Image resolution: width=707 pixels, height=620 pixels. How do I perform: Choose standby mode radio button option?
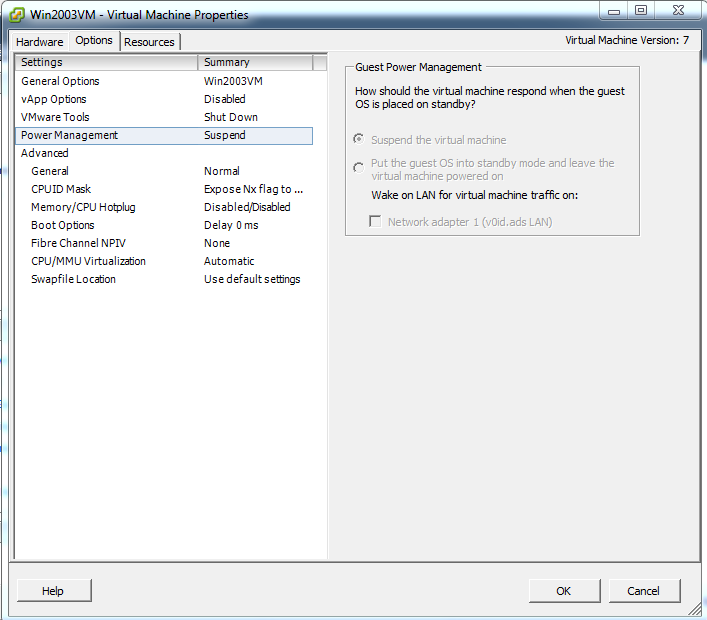(359, 167)
